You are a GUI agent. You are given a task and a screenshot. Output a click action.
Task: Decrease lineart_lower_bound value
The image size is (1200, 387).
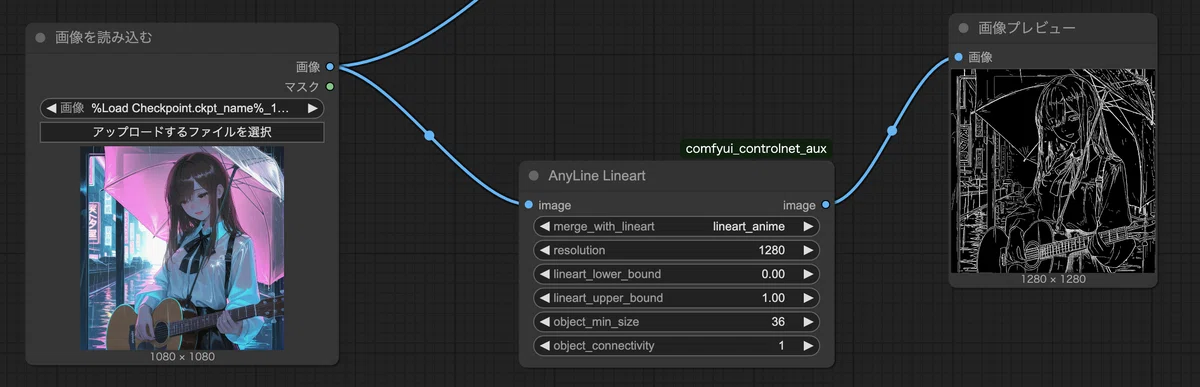point(545,274)
